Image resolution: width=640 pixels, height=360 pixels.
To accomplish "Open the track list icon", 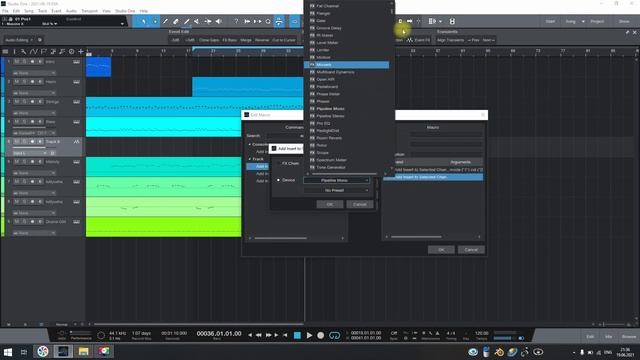I will [x=5, y=51].
